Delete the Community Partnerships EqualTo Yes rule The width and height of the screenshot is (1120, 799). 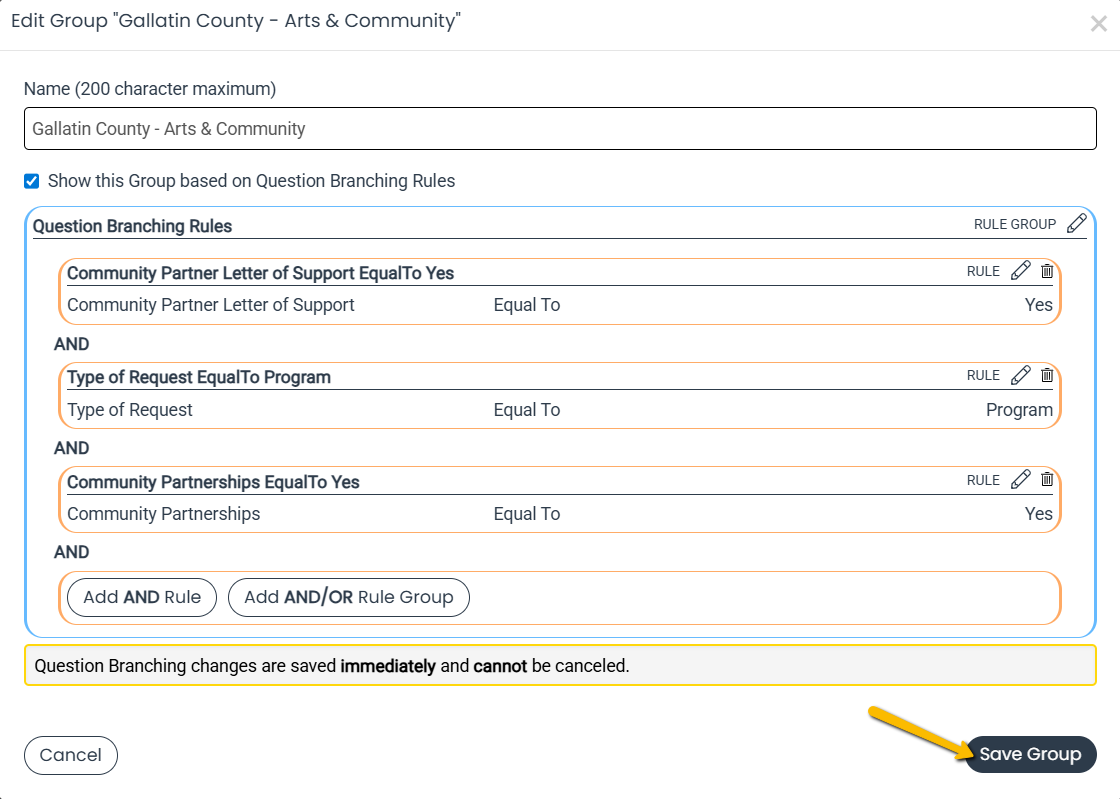pos(1047,480)
